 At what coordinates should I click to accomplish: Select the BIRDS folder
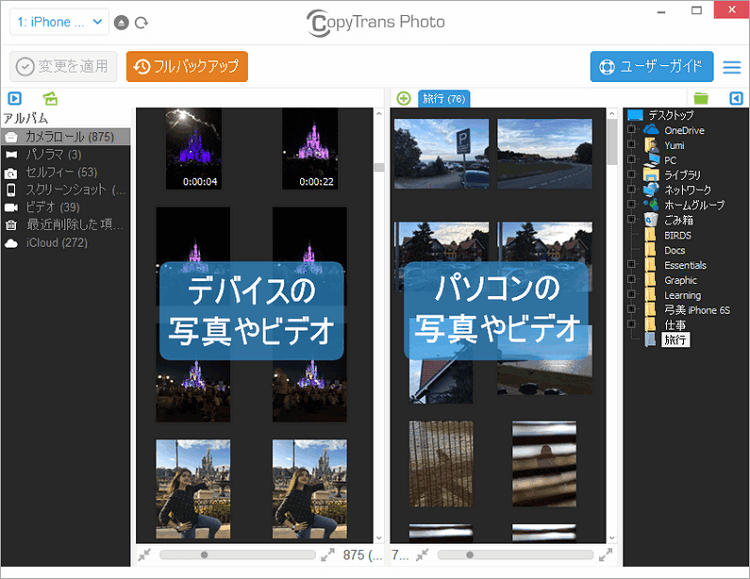point(677,235)
